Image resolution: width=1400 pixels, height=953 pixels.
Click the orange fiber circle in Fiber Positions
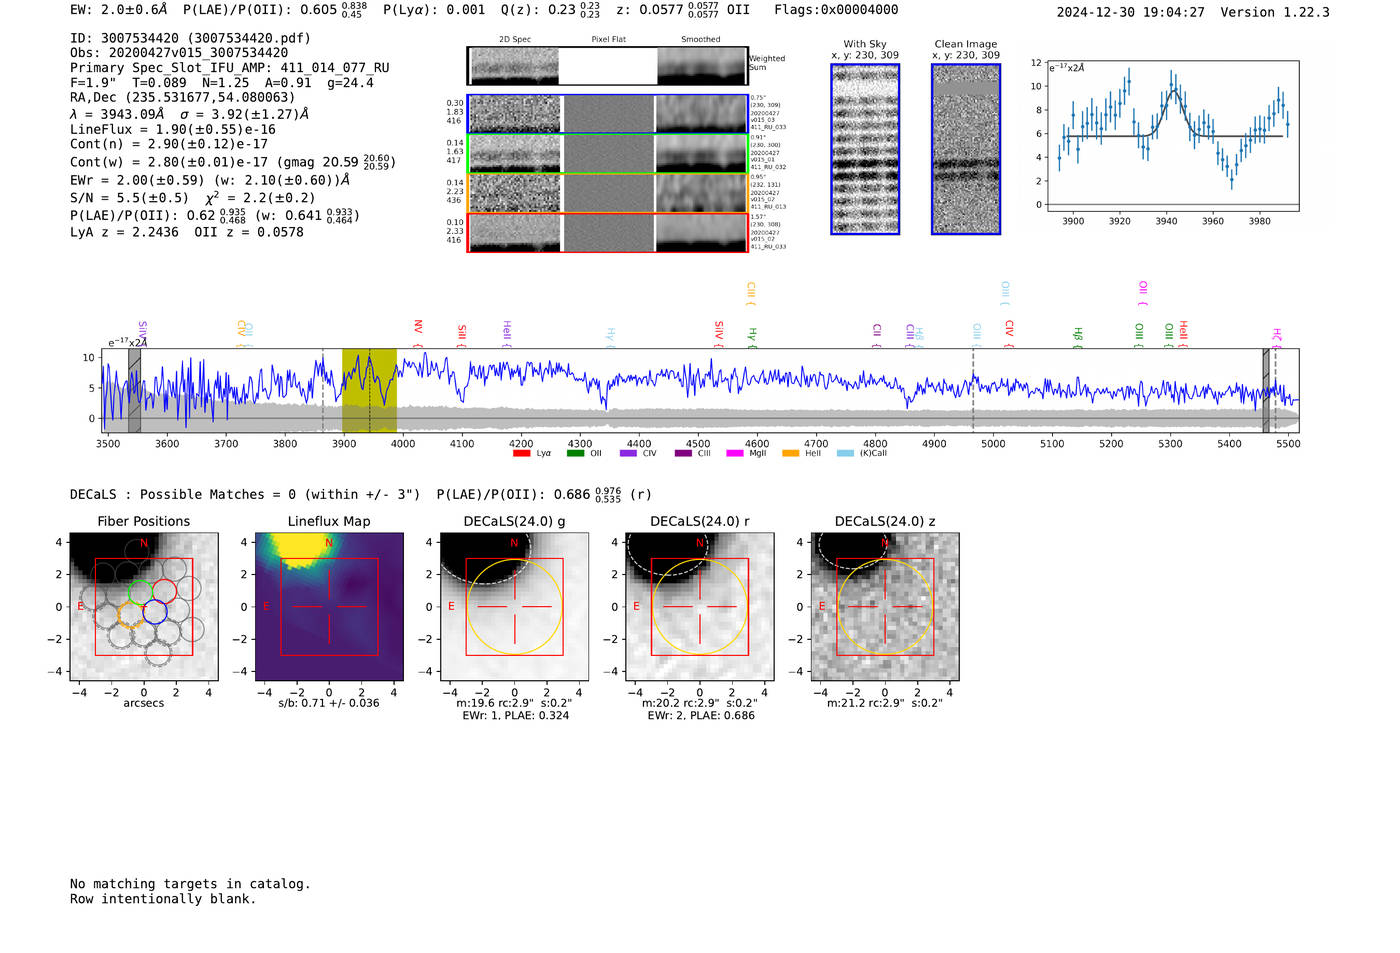pos(130,614)
